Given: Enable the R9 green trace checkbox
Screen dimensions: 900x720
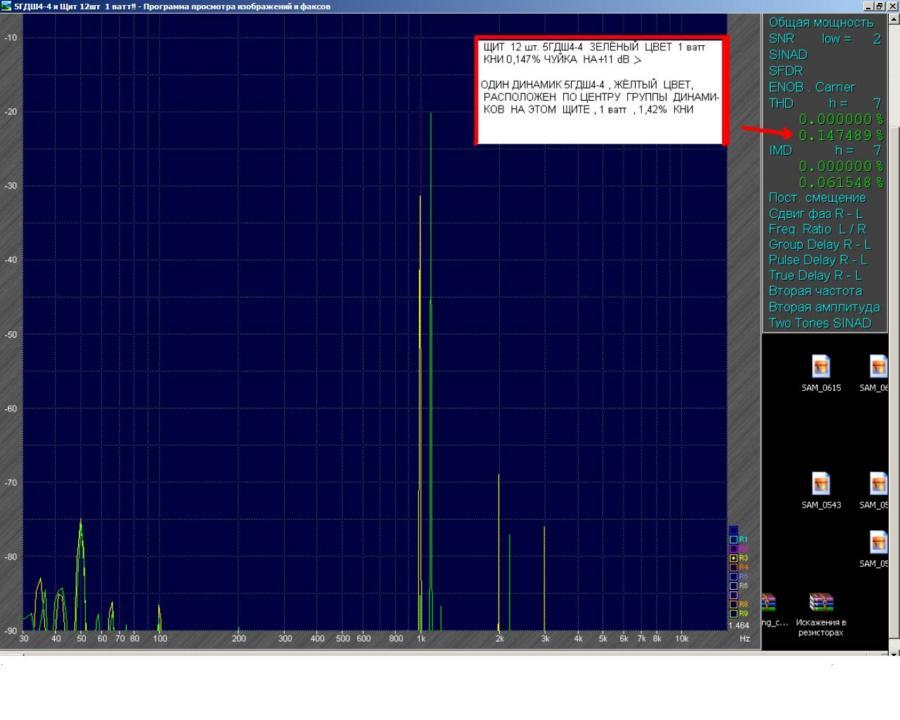Looking at the screenshot, I should click(x=733, y=614).
